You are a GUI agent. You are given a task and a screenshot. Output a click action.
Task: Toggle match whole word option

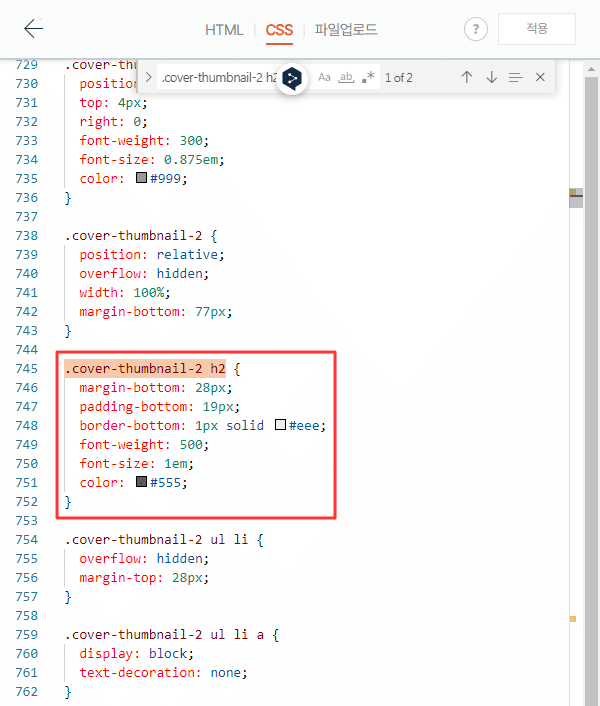(x=346, y=77)
